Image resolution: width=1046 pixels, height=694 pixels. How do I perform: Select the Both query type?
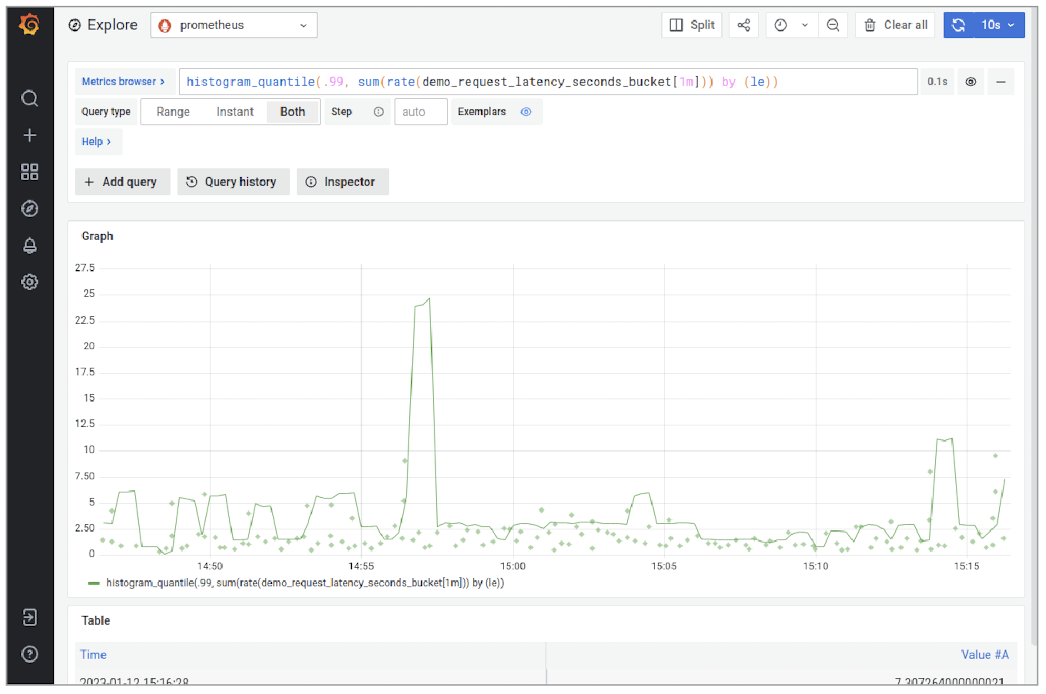point(292,112)
